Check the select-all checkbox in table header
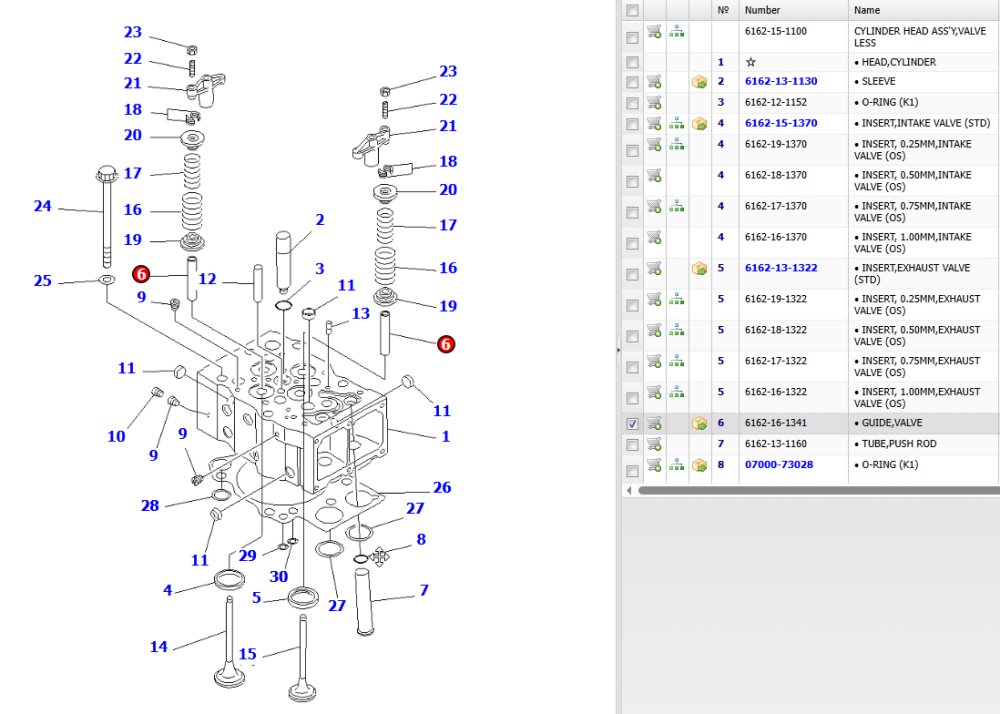 point(632,10)
